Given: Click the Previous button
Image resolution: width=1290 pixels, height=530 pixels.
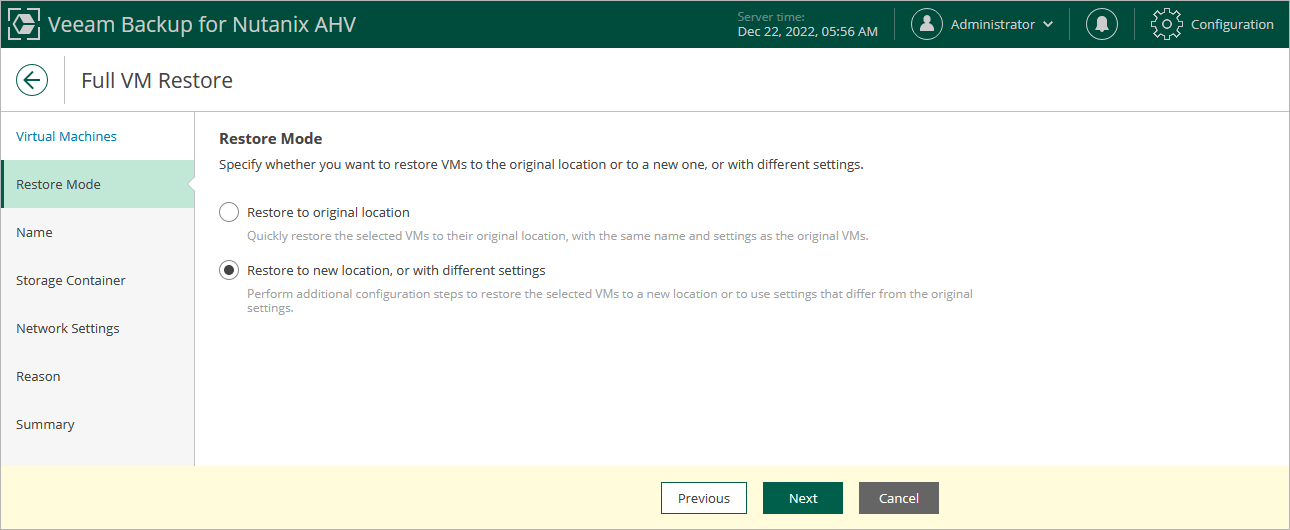Looking at the screenshot, I should pyautogui.click(x=704, y=498).
